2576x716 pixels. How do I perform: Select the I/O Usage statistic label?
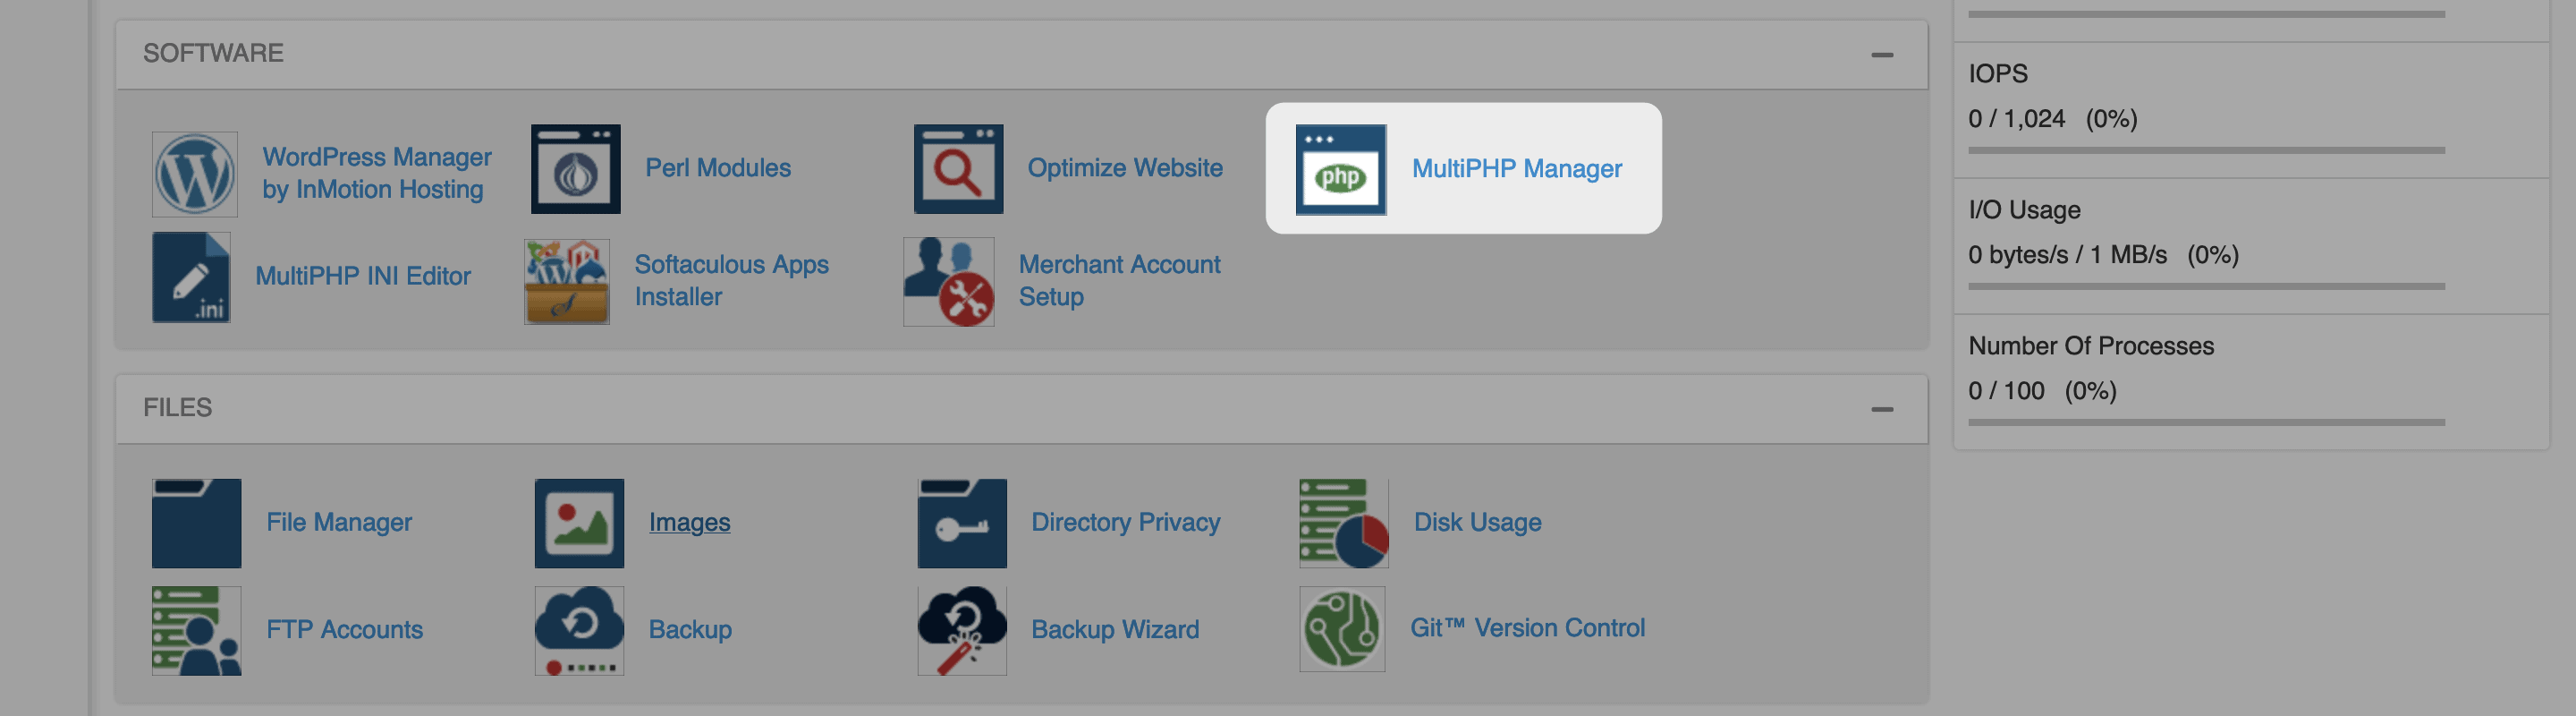click(x=2024, y=210)
